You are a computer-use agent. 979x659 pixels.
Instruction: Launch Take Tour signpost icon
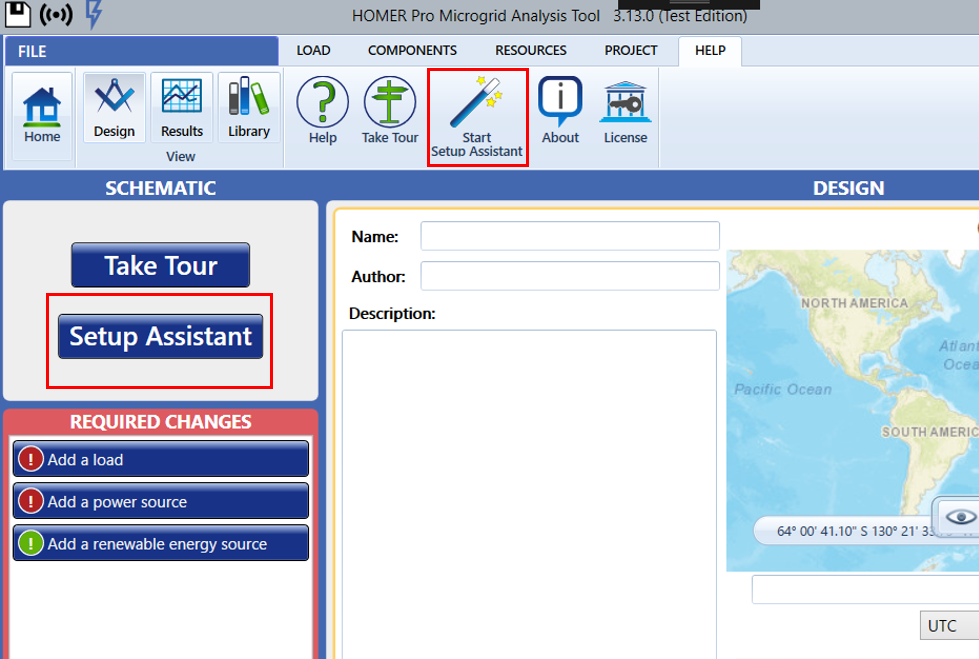389,100
